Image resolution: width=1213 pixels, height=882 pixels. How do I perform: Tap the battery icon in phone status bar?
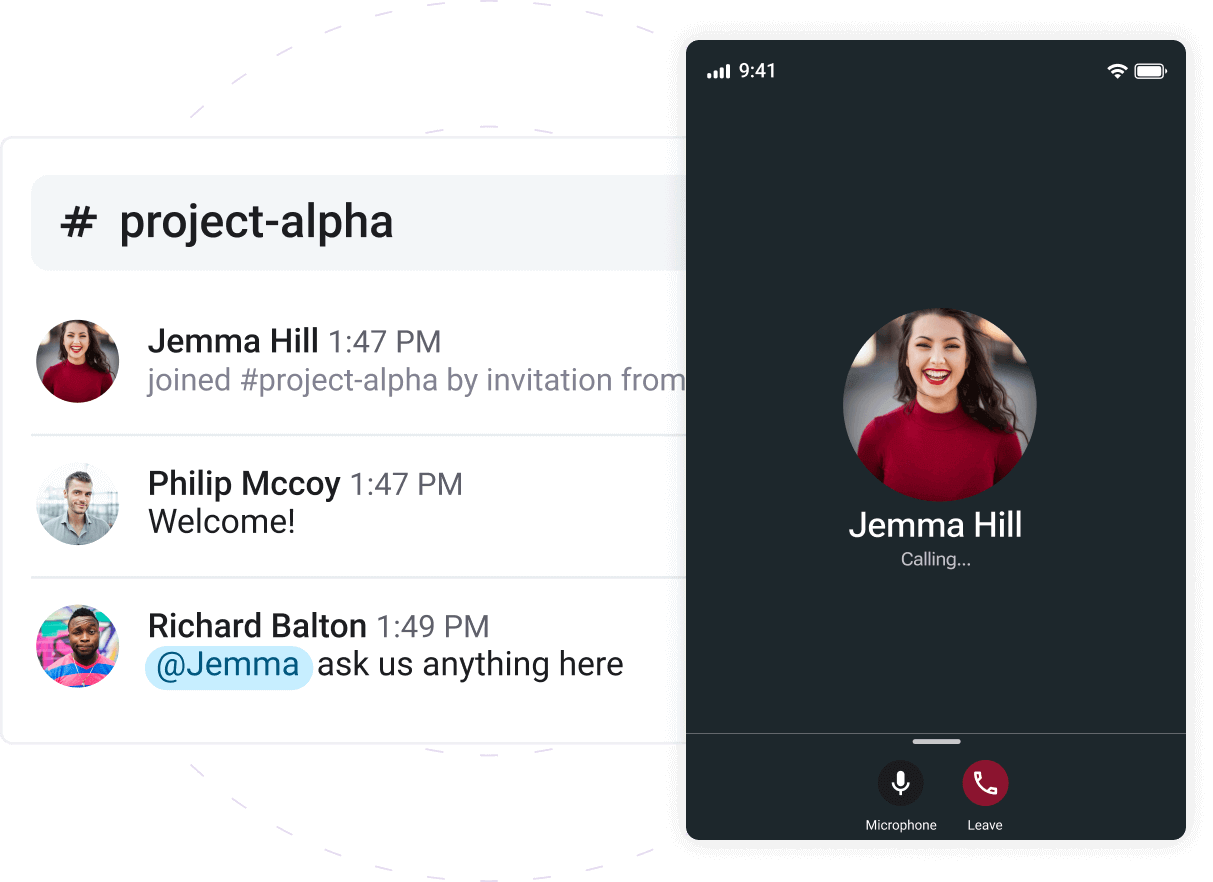(x=1151, y=71)
